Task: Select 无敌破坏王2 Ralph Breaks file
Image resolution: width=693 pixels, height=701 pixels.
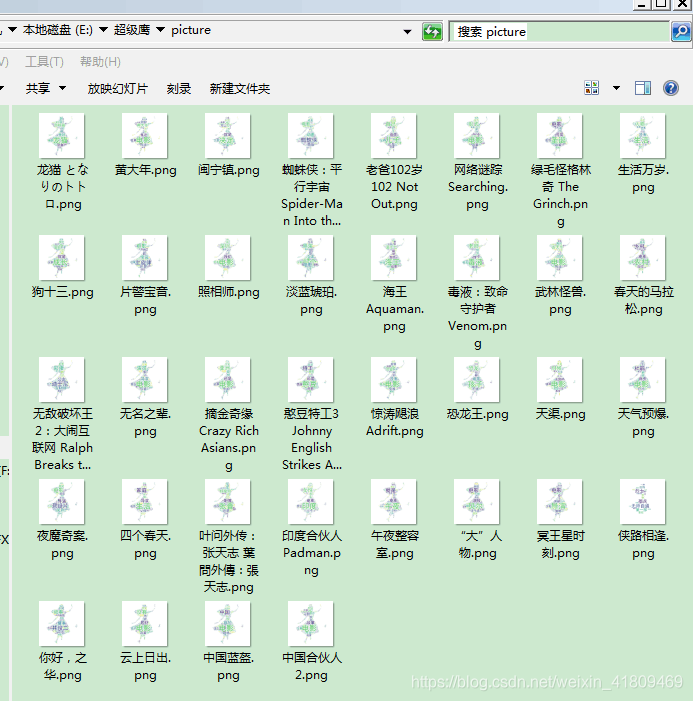Action: click(x=62, y=414)
